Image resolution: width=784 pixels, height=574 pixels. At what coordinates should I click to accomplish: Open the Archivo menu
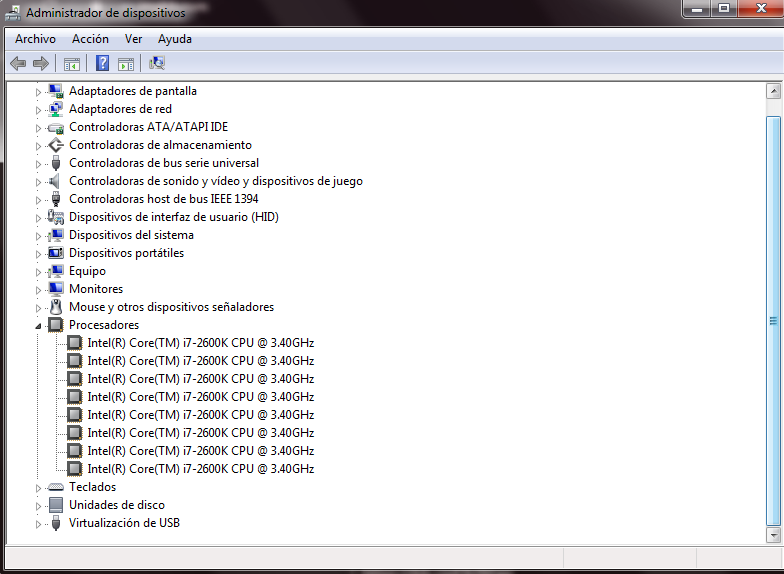(35, 39)
